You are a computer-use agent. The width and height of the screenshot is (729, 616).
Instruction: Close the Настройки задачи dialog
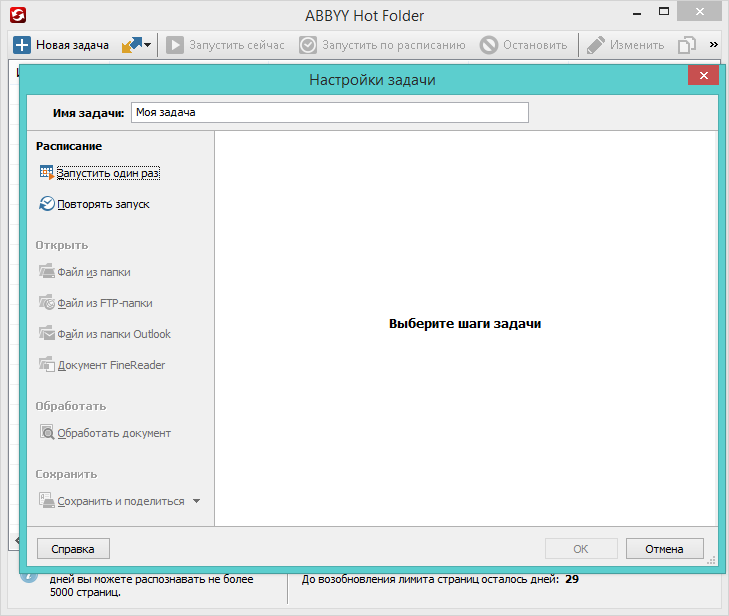(x=704, y=75)
